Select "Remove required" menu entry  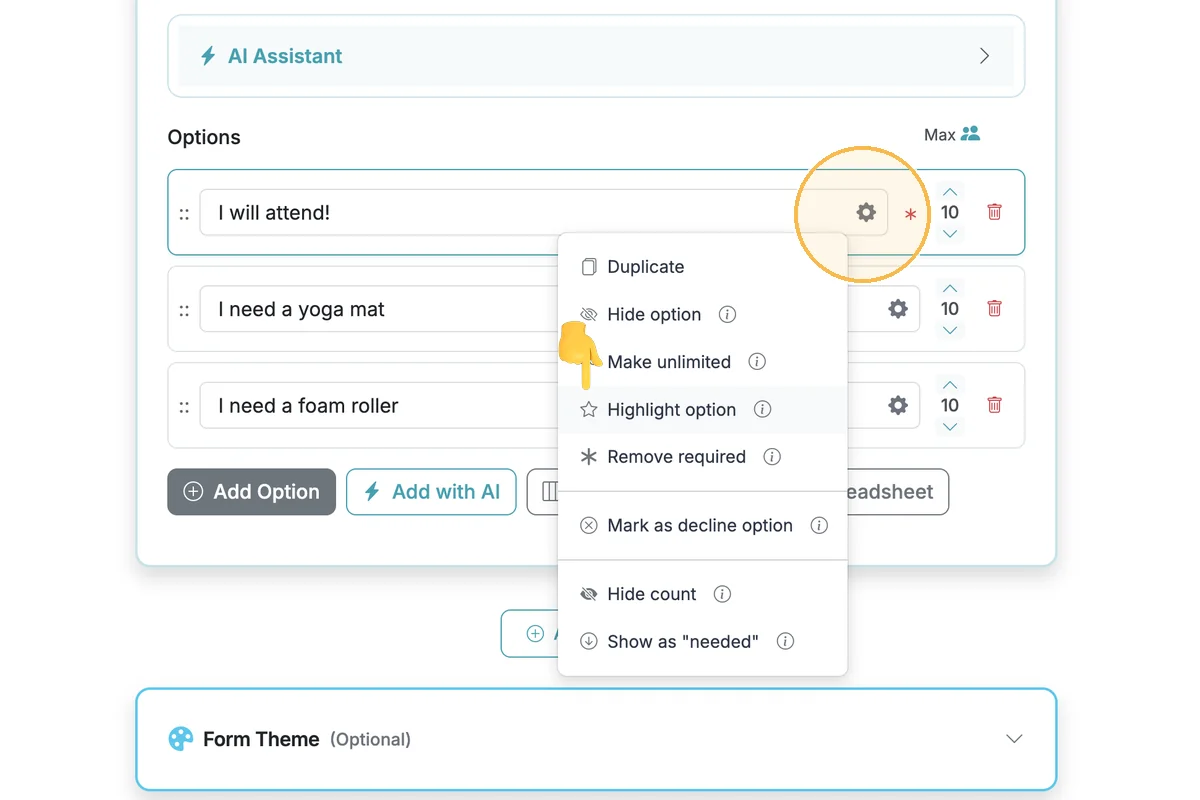tap(676, 457)
